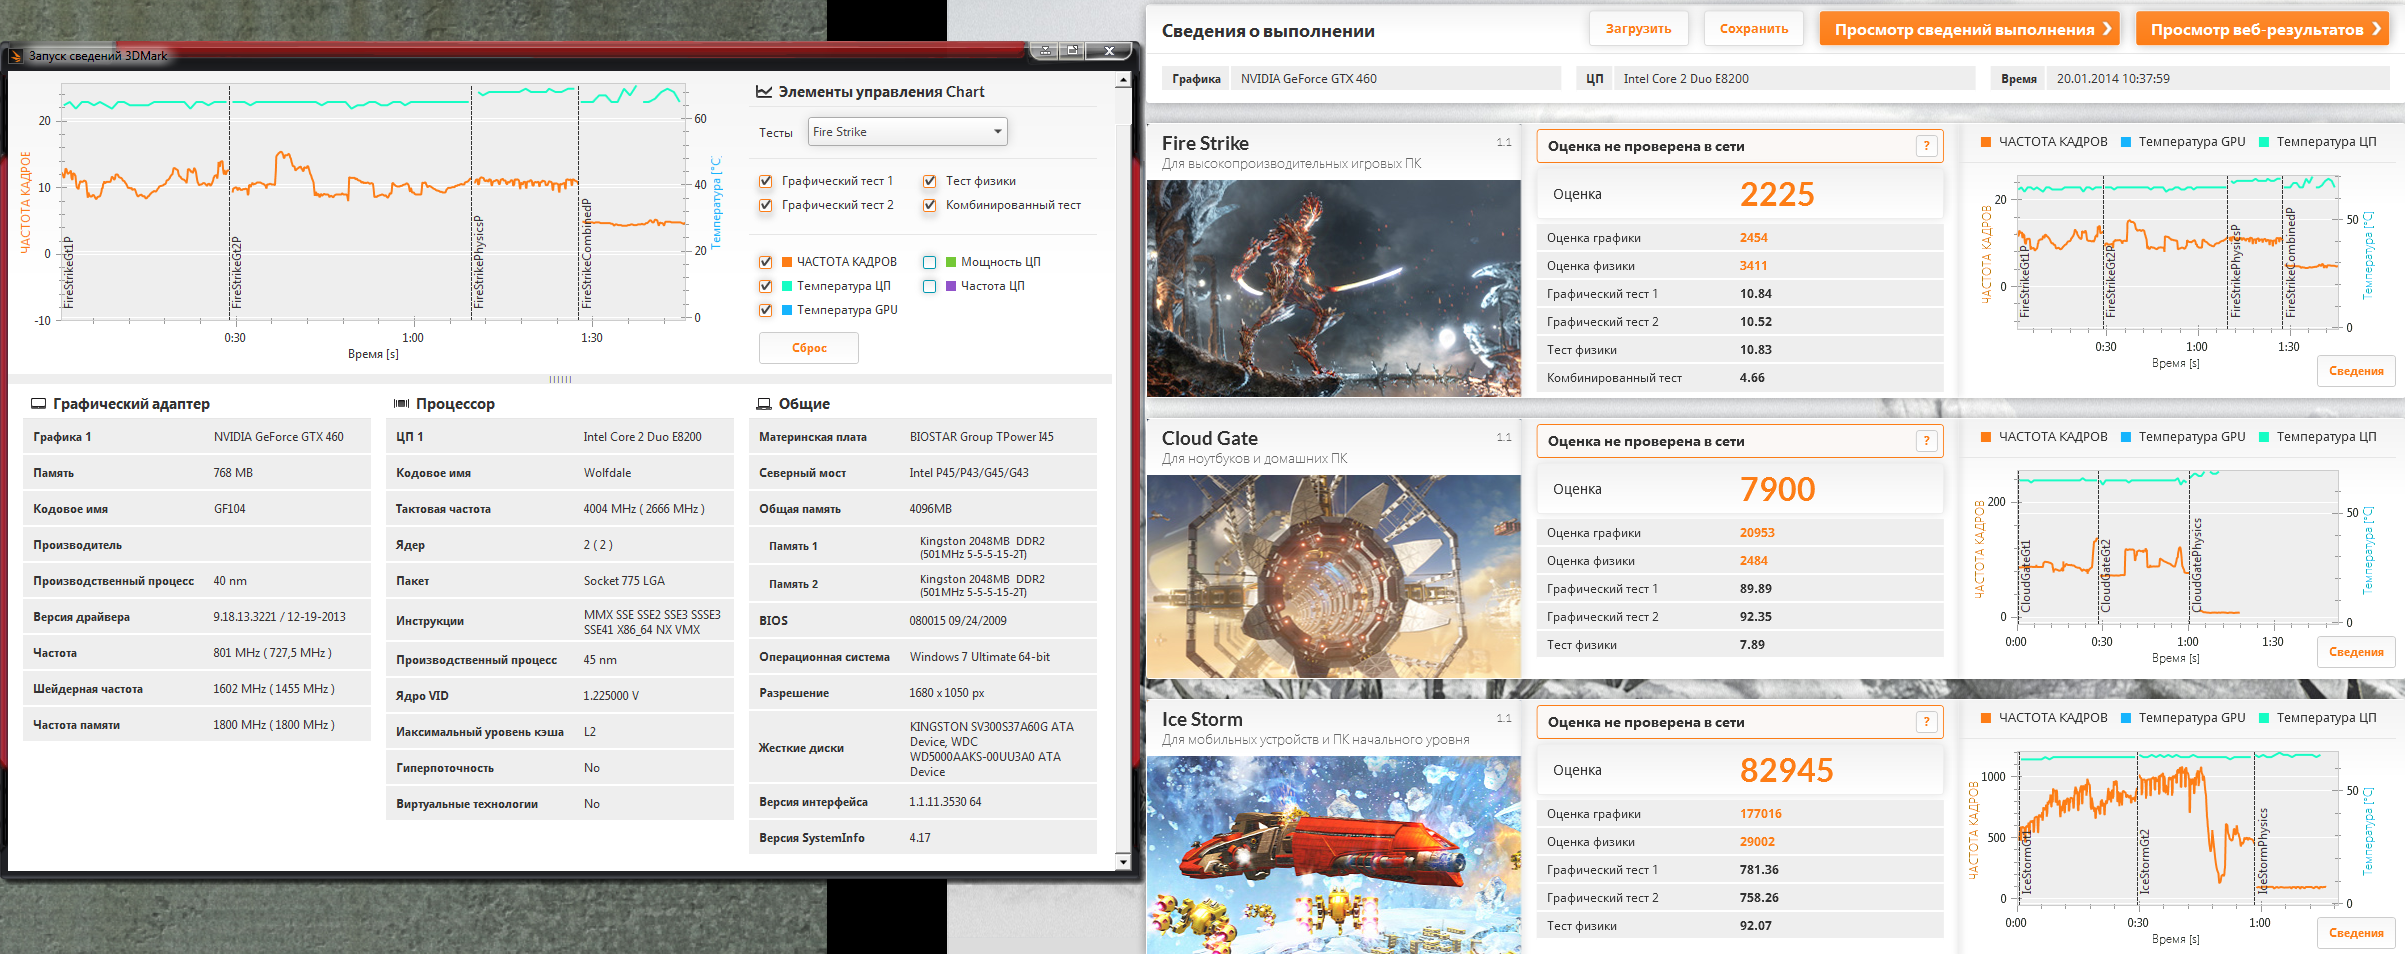Click orange ЧАСТОТА КАДРОВ swatch in chart controls
This screenshot has height=954, width=2405.
click(x=787, y=262)
